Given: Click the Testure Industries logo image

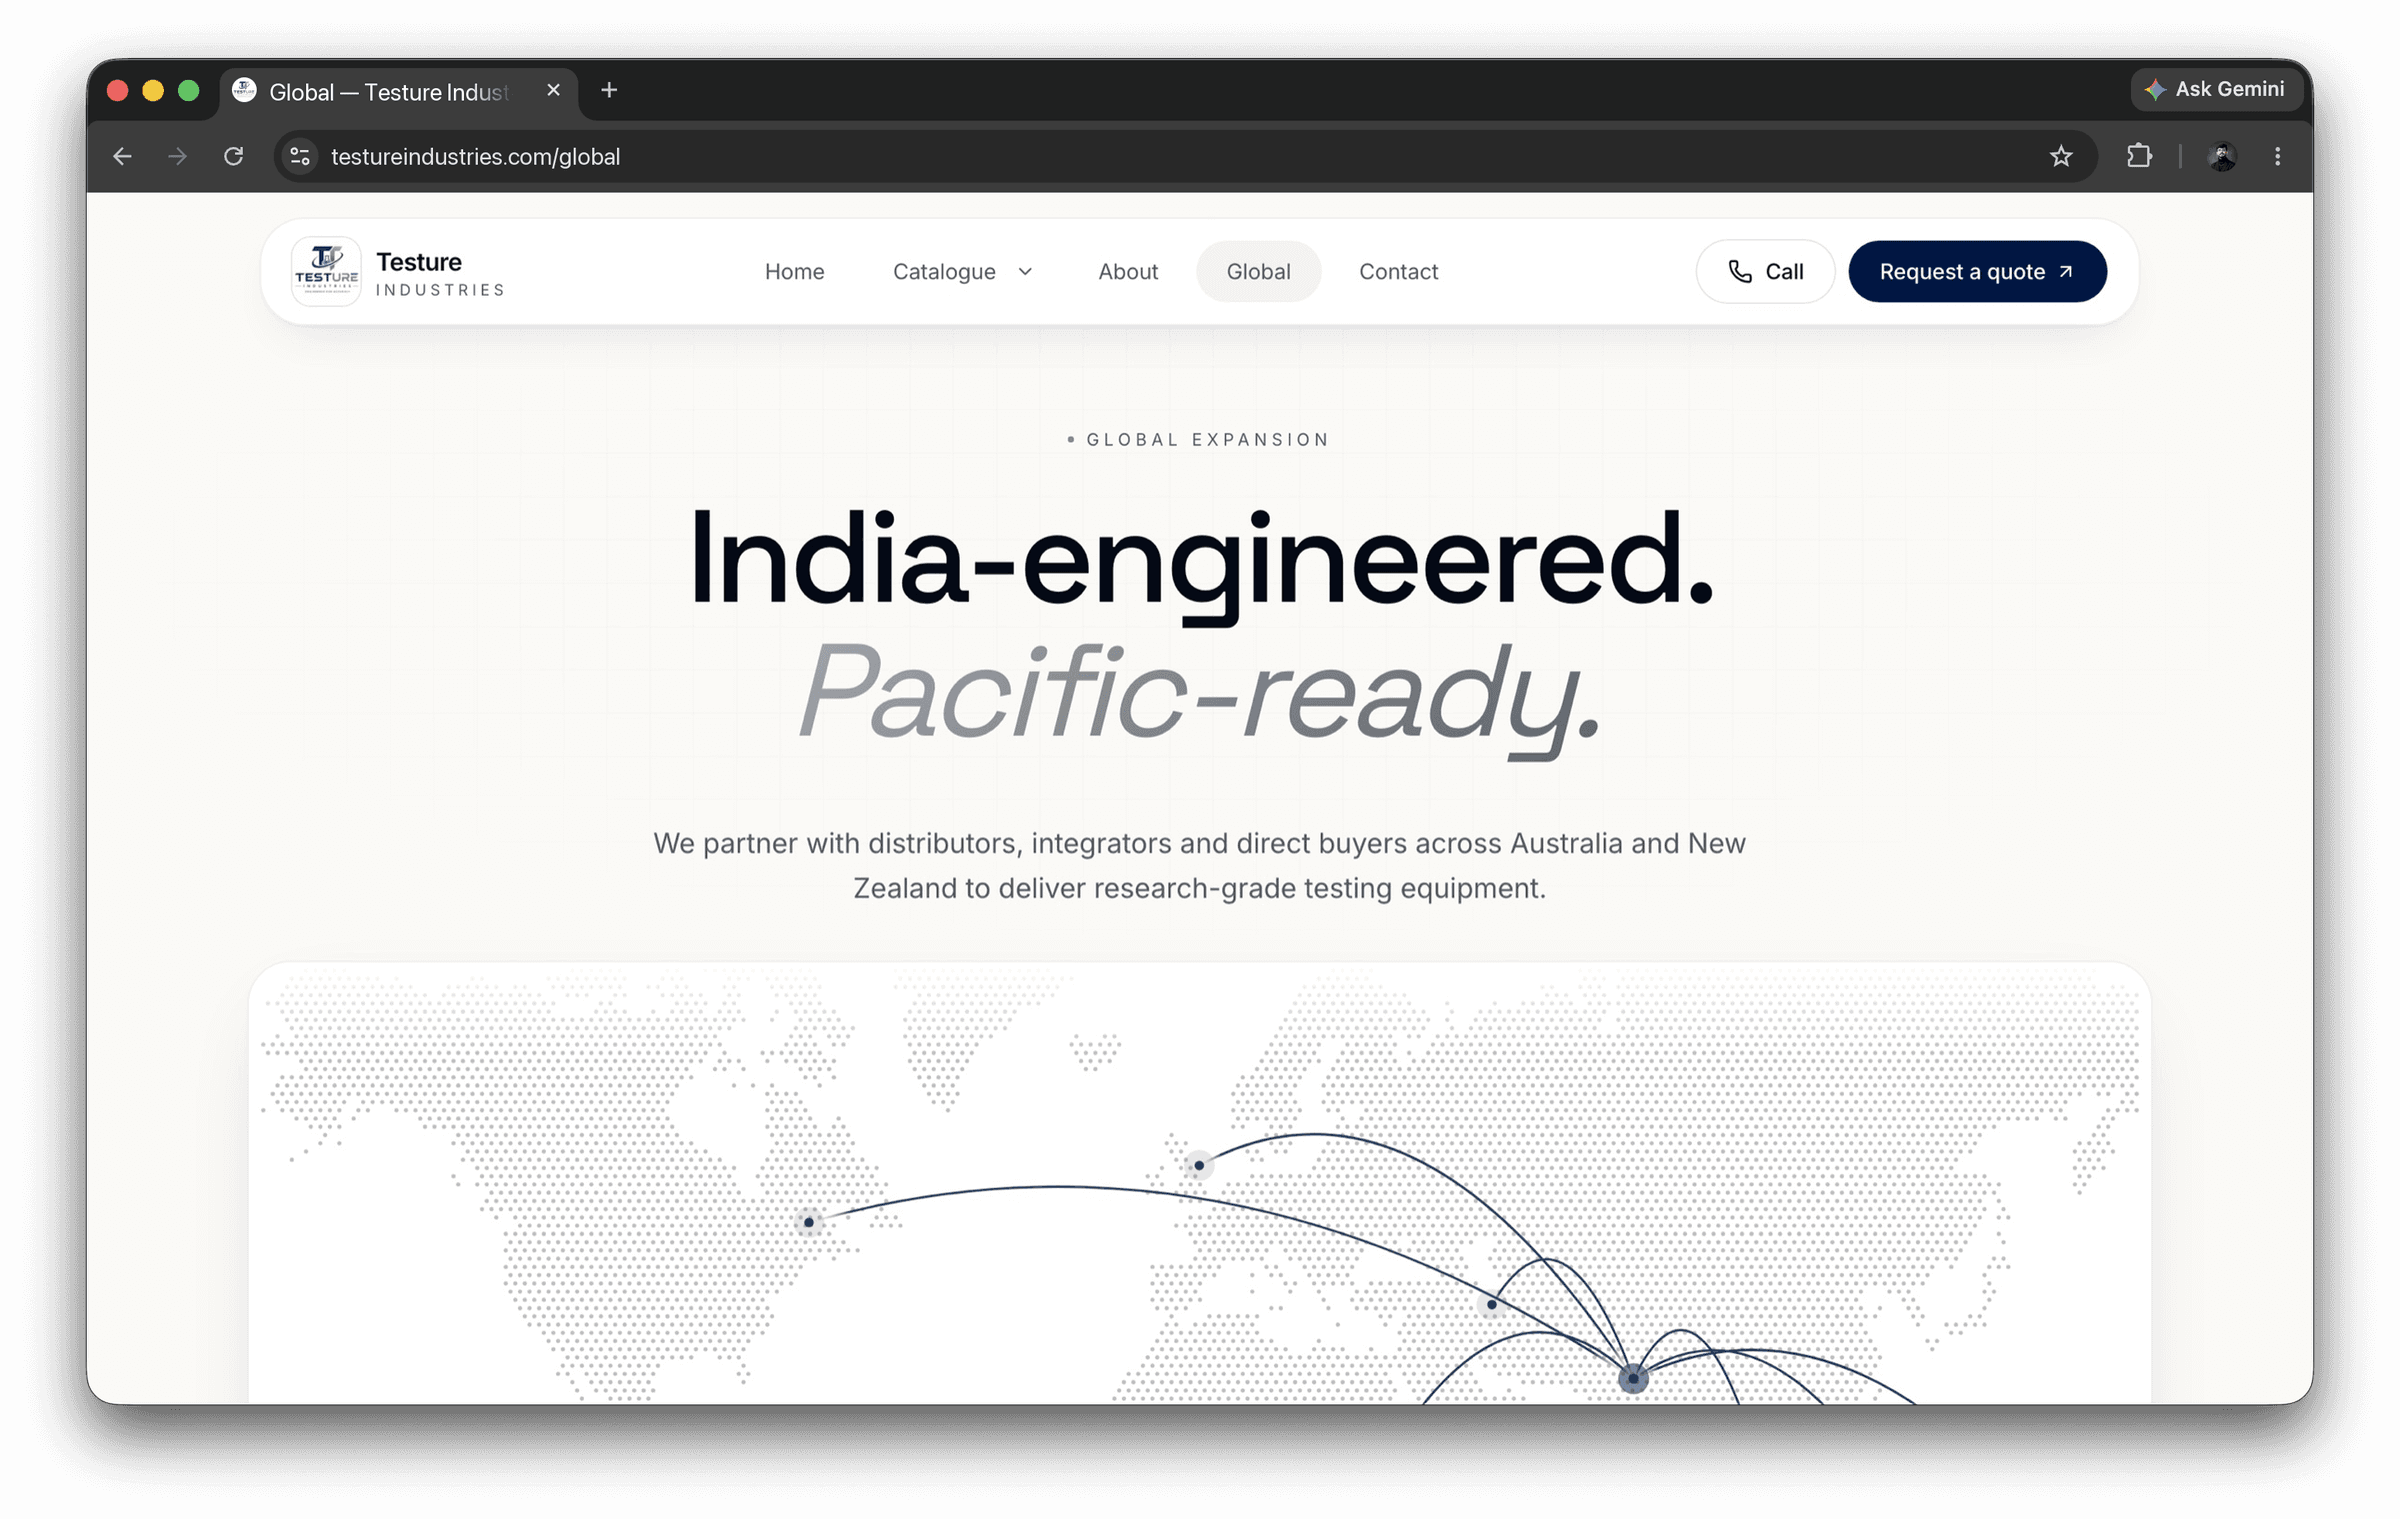Looking at the screenshot, I should point(326,271).
